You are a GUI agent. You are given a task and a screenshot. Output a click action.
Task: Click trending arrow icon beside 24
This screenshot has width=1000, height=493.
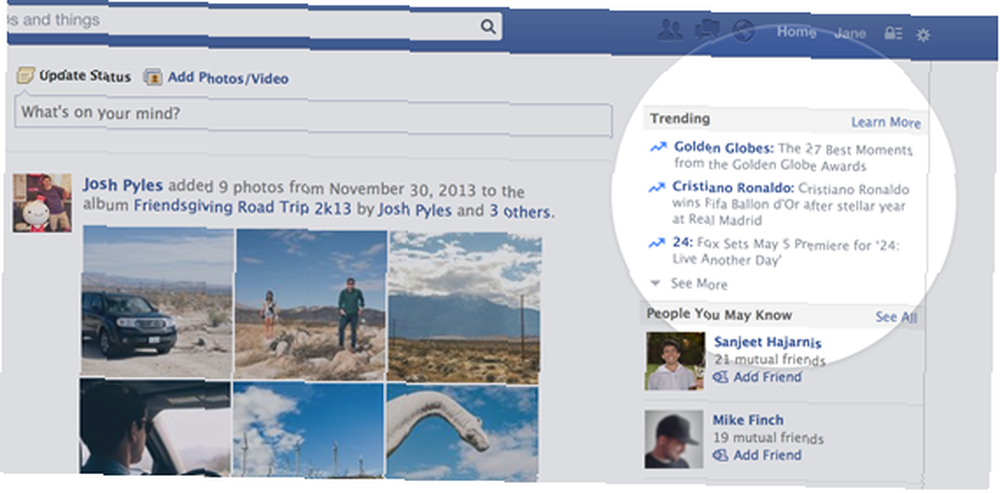point(656,243)
